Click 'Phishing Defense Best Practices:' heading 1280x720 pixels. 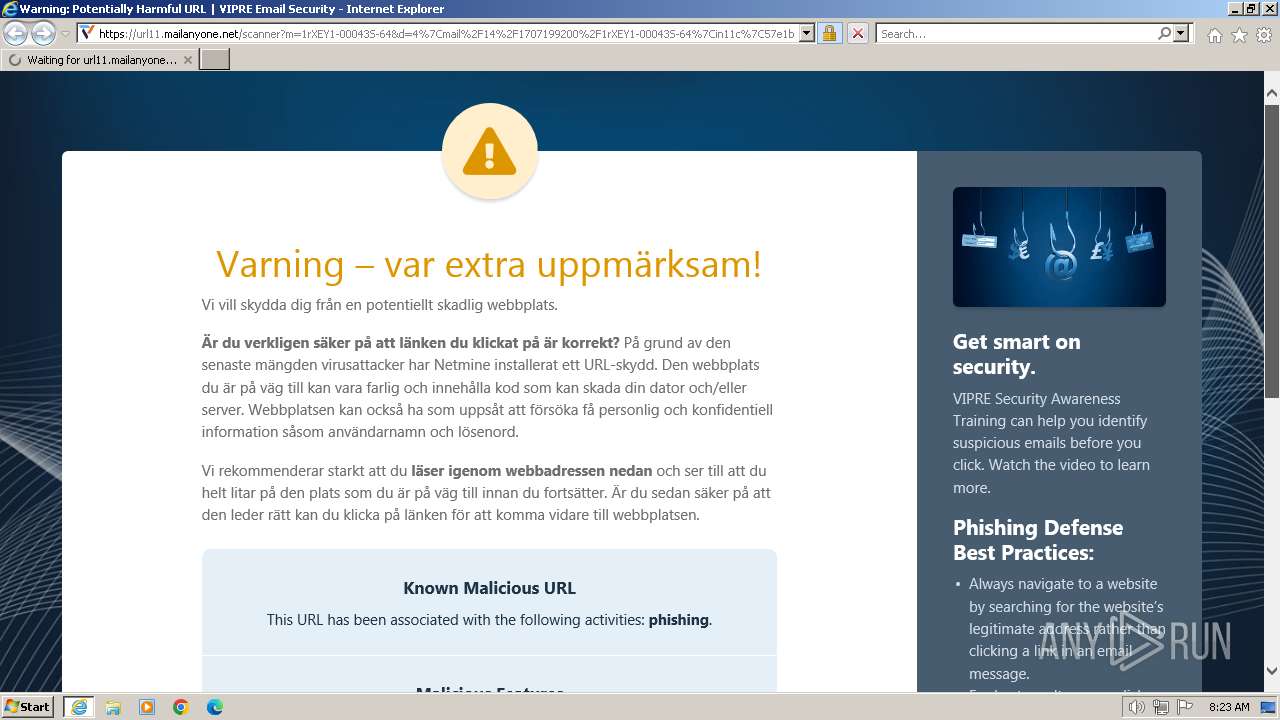click(1038, 540)
